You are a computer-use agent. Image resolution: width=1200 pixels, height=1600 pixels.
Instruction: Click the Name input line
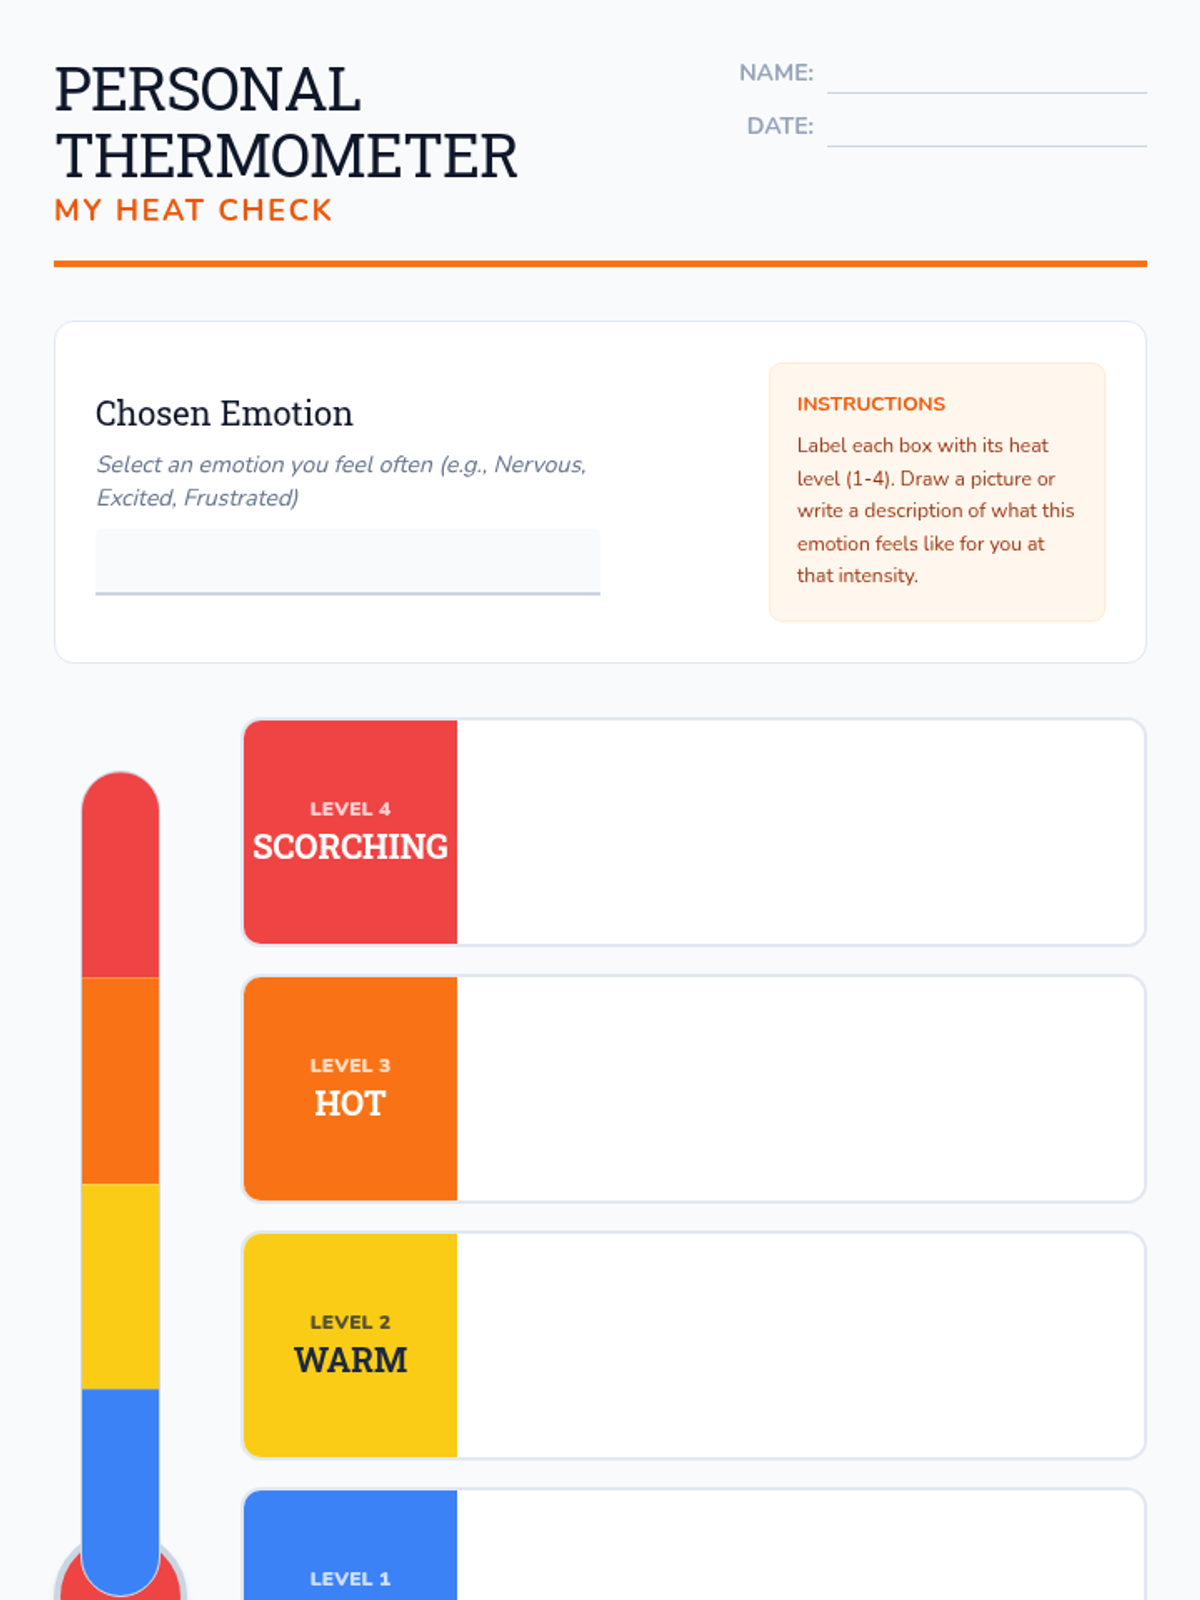pyautogui.click(x=986, y=76)
